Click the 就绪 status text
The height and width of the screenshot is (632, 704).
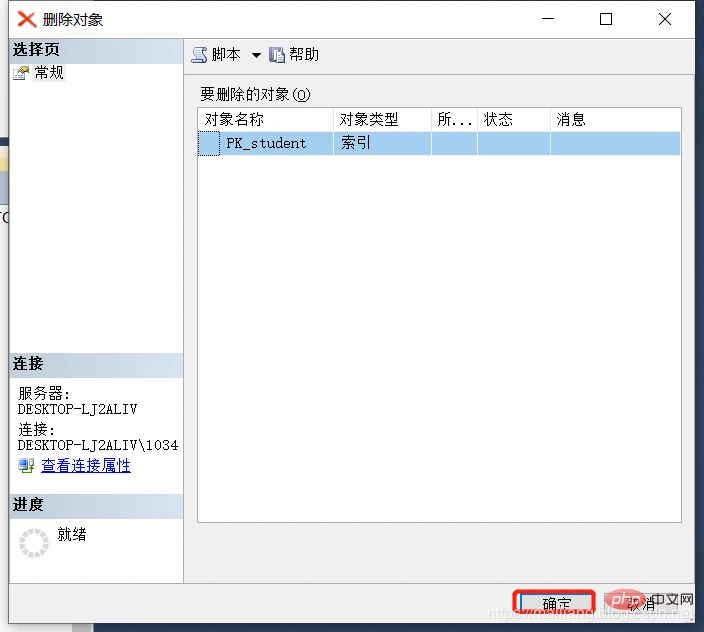point(71,534)
